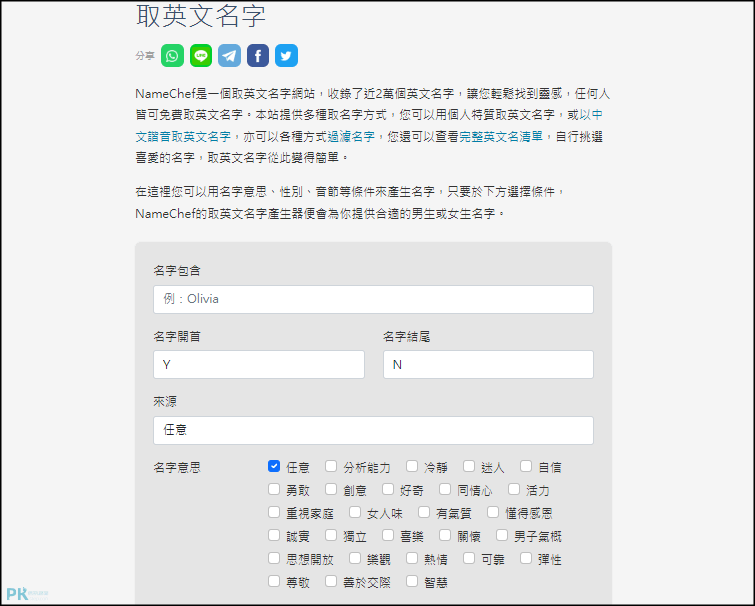Check the 分析能力 checkbox
Screen dimensions: 755x606
[x=331, y=466]
